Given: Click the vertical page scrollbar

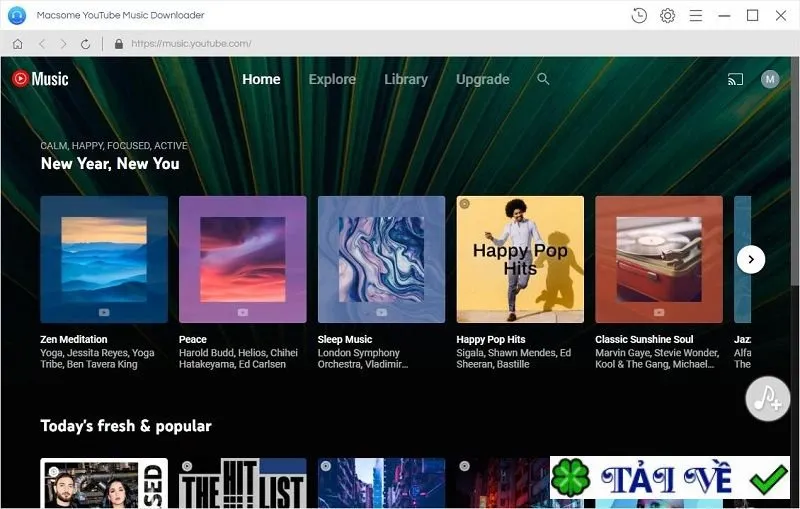Looking at the screenshot, I should [795, 173].
